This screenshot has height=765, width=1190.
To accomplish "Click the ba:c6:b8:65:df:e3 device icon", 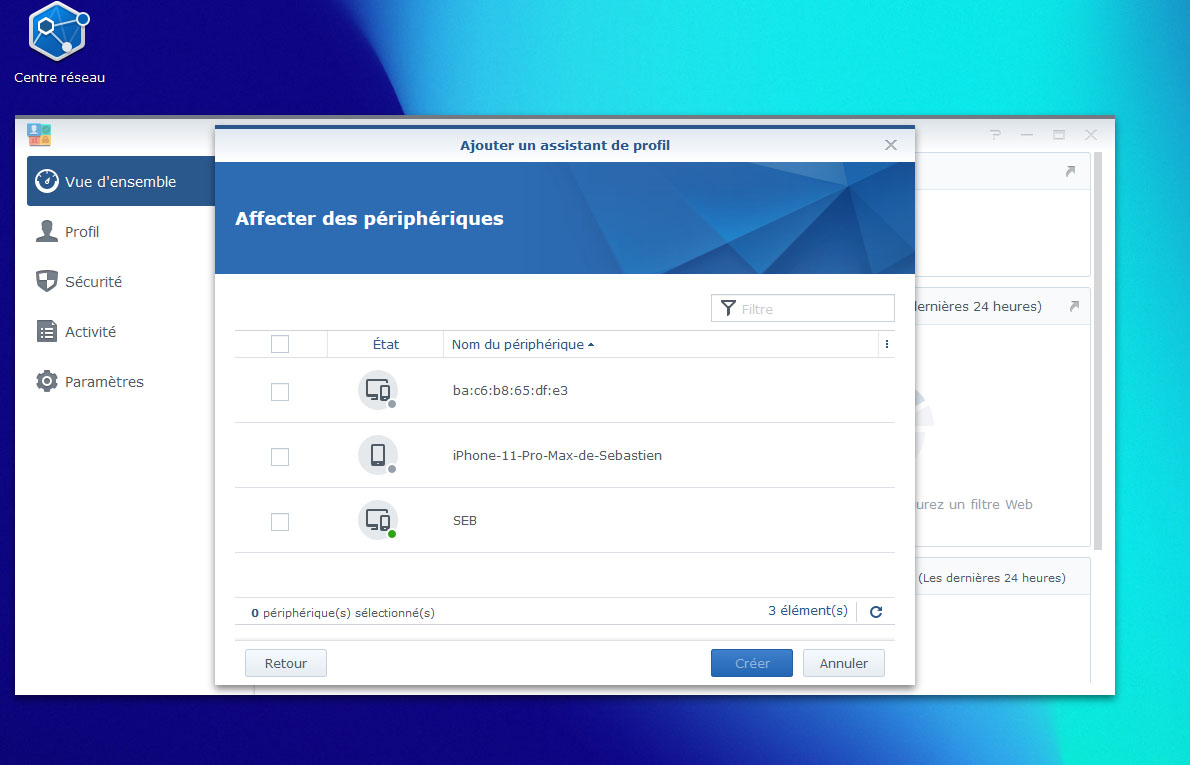I will pos(378,390).
